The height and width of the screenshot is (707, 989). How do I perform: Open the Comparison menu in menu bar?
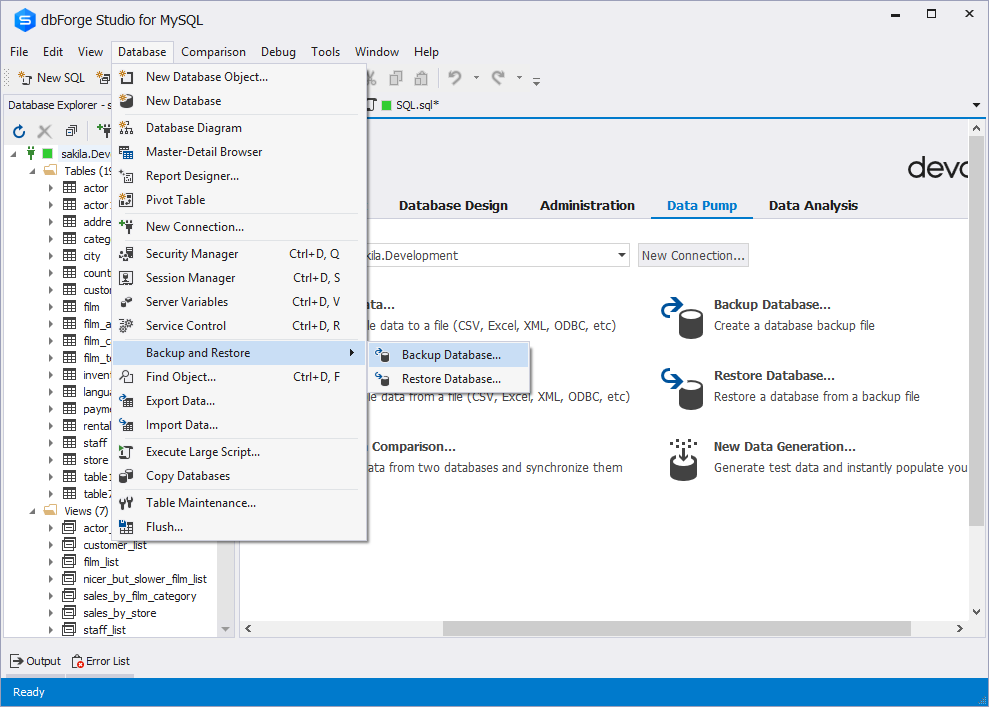click(213, 52)
